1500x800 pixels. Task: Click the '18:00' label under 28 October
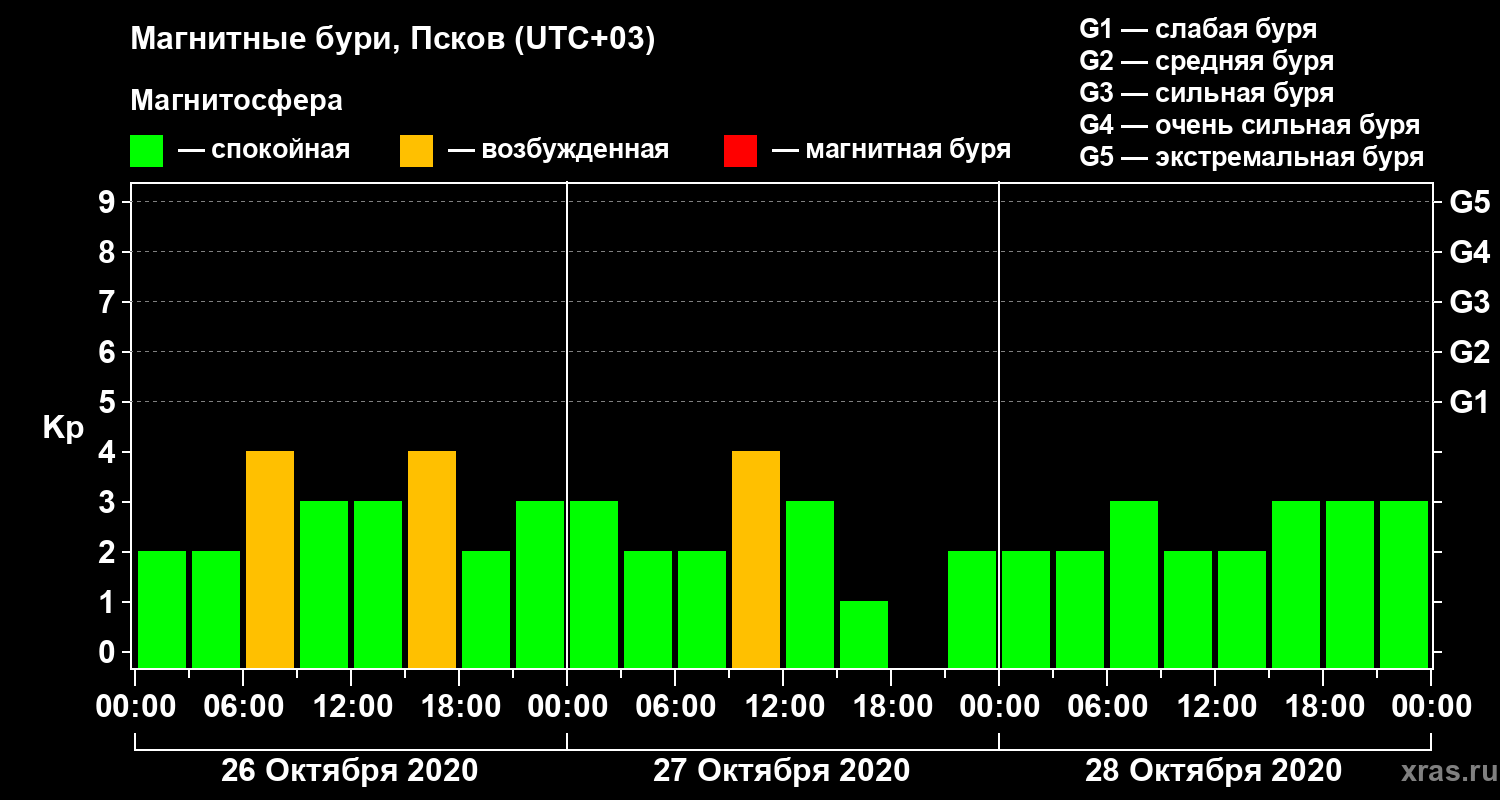(x=1323, y=707)
